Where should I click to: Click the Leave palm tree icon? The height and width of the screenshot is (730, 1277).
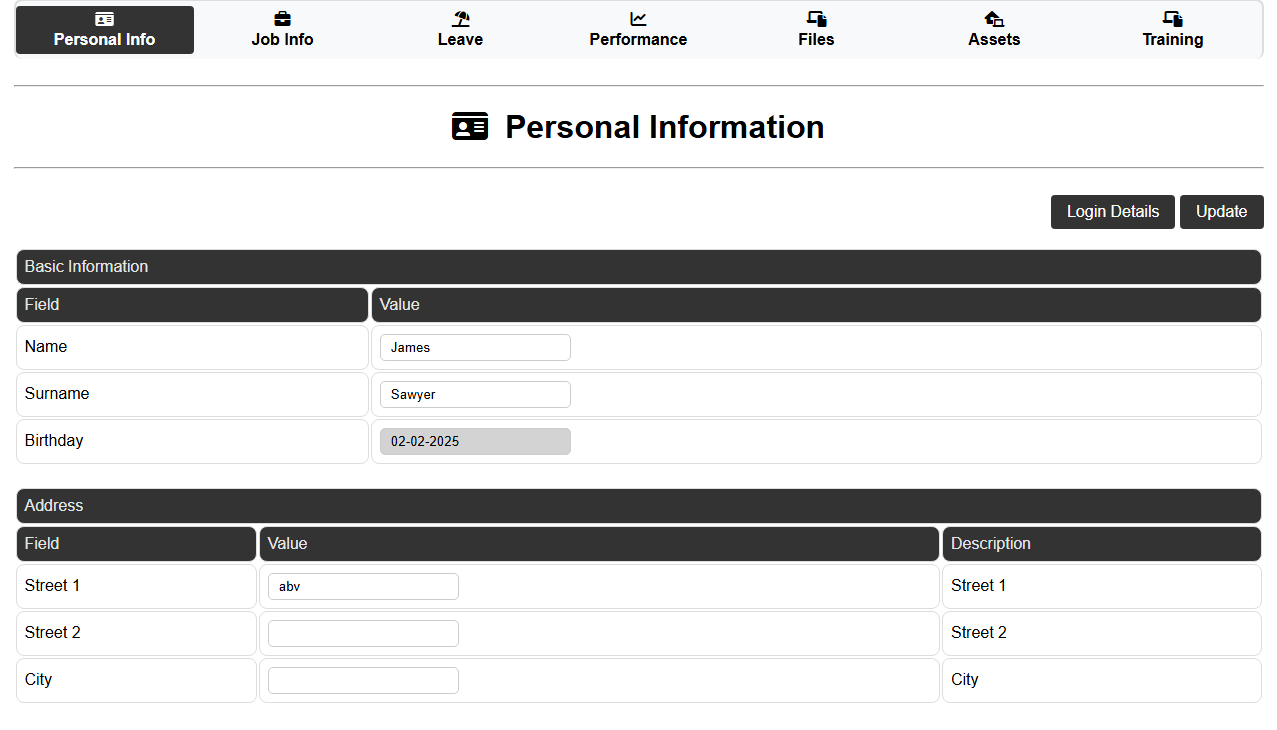point(460,18)
